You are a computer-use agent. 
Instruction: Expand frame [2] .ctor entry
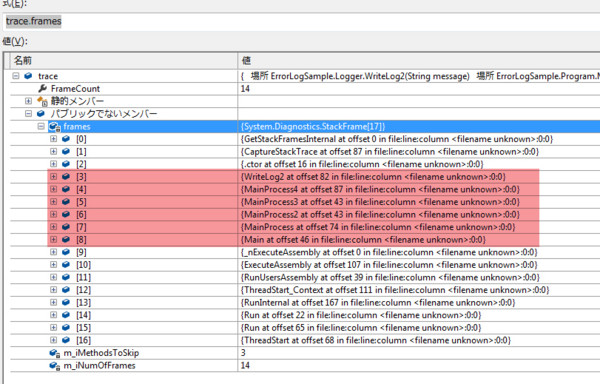54,164
